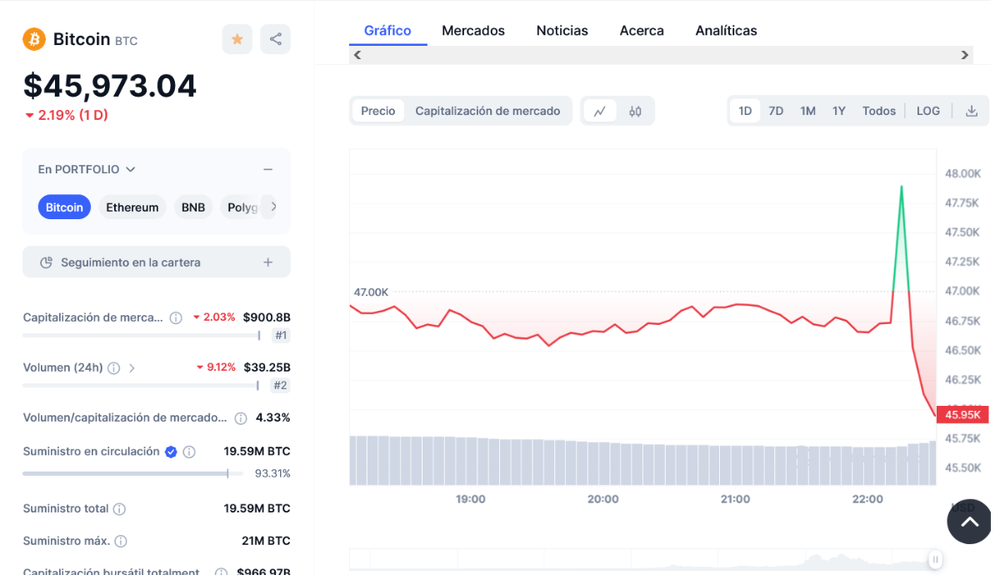Click the Bitcoin logo icon

32,39
